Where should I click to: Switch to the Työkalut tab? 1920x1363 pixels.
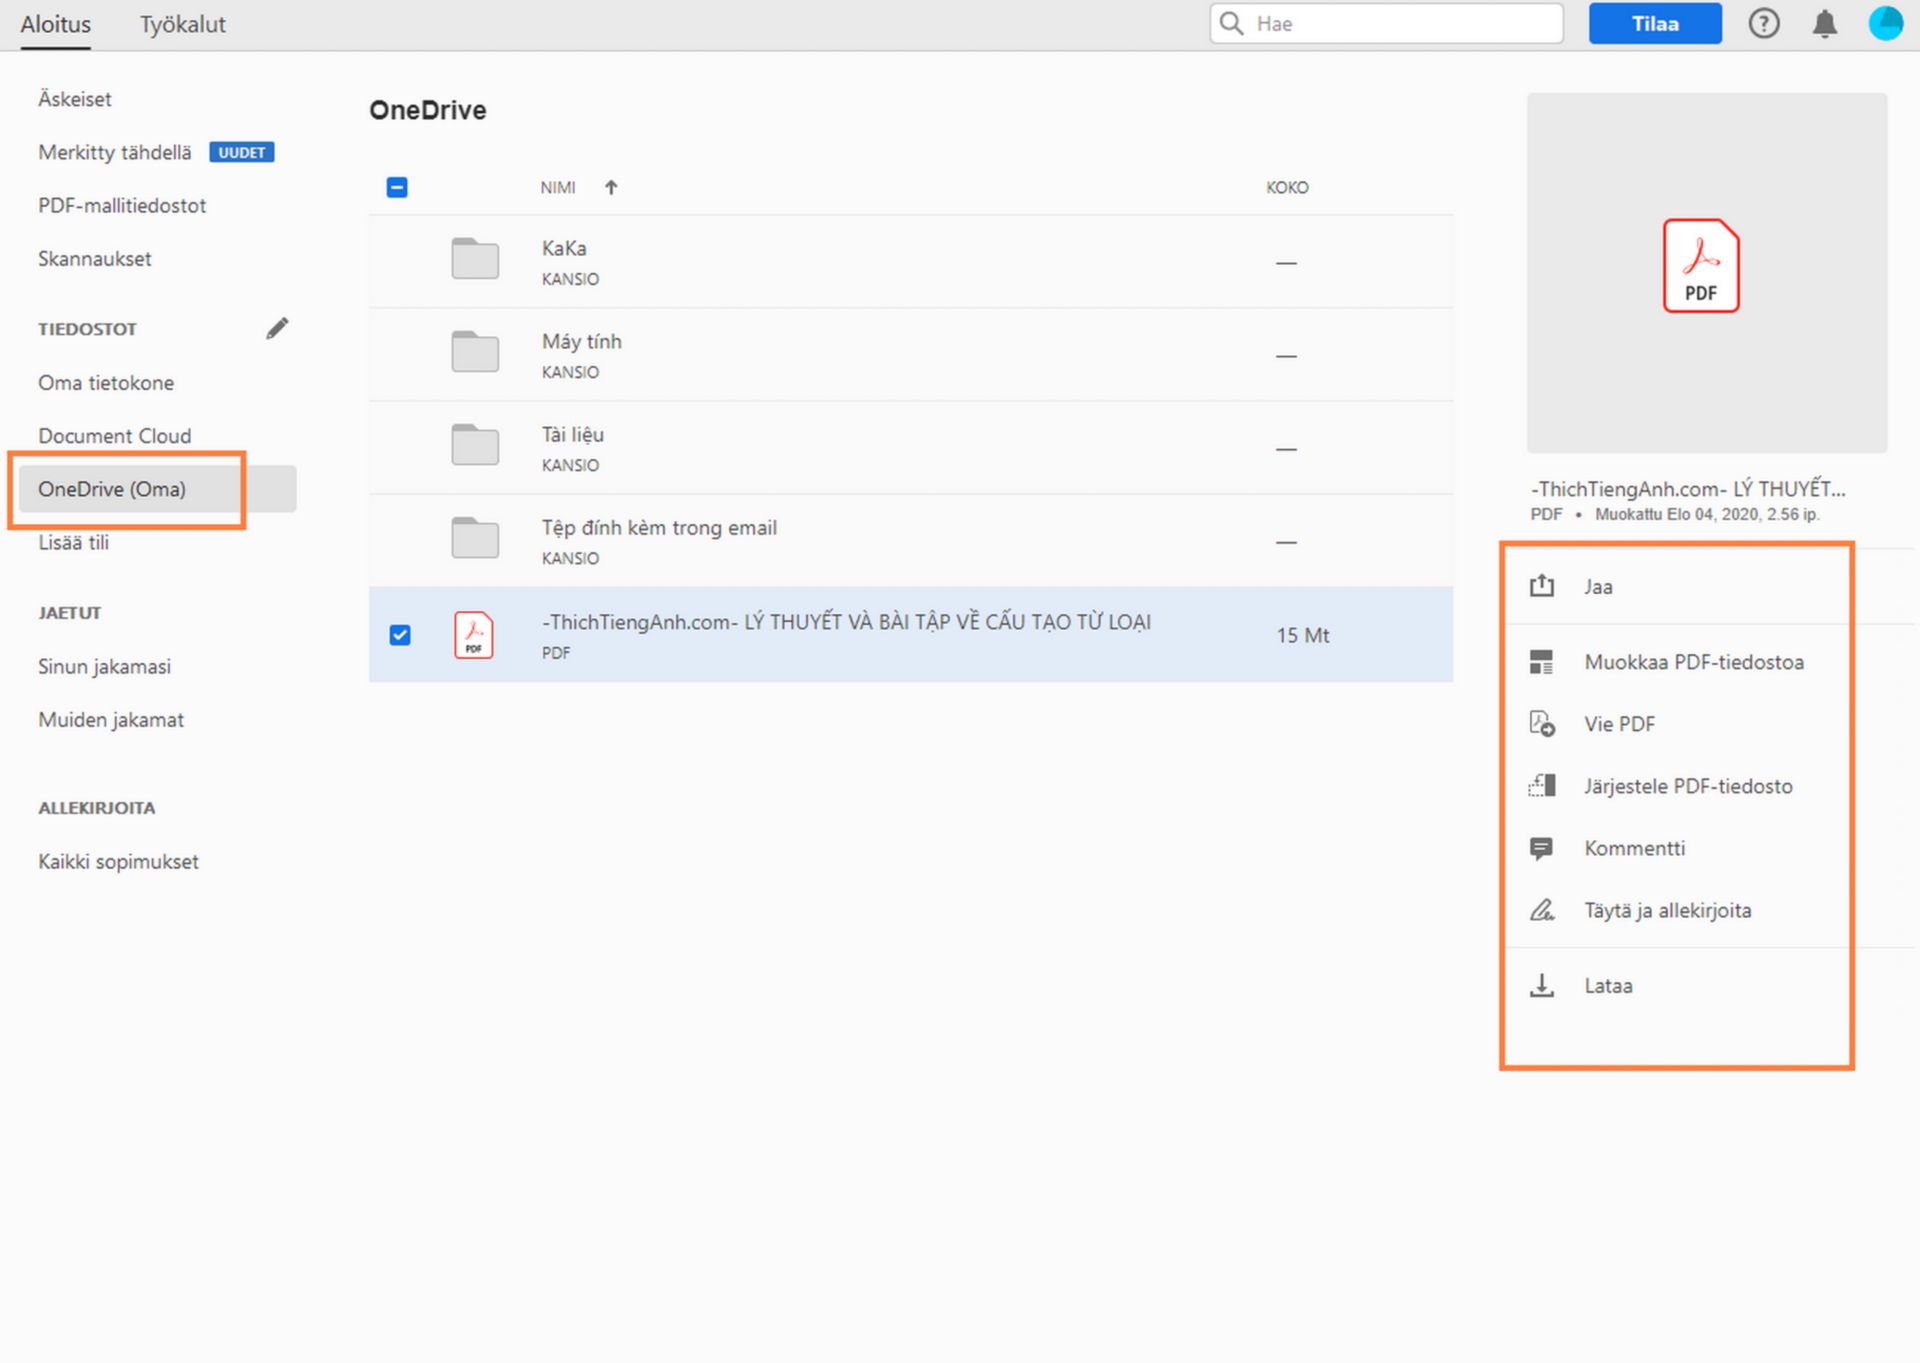click(x=182, y=24)
